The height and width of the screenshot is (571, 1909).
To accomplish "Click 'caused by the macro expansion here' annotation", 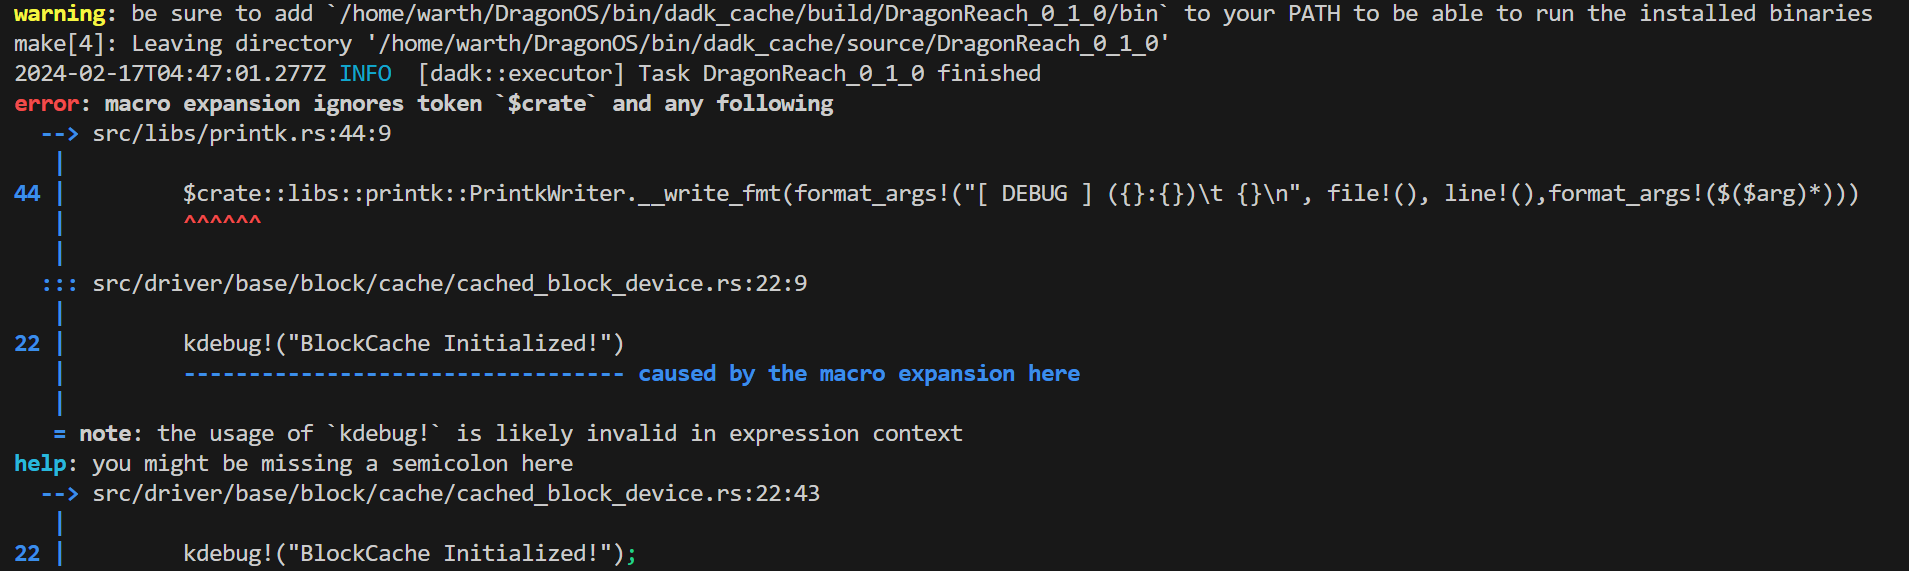I will tap(859, 373).
